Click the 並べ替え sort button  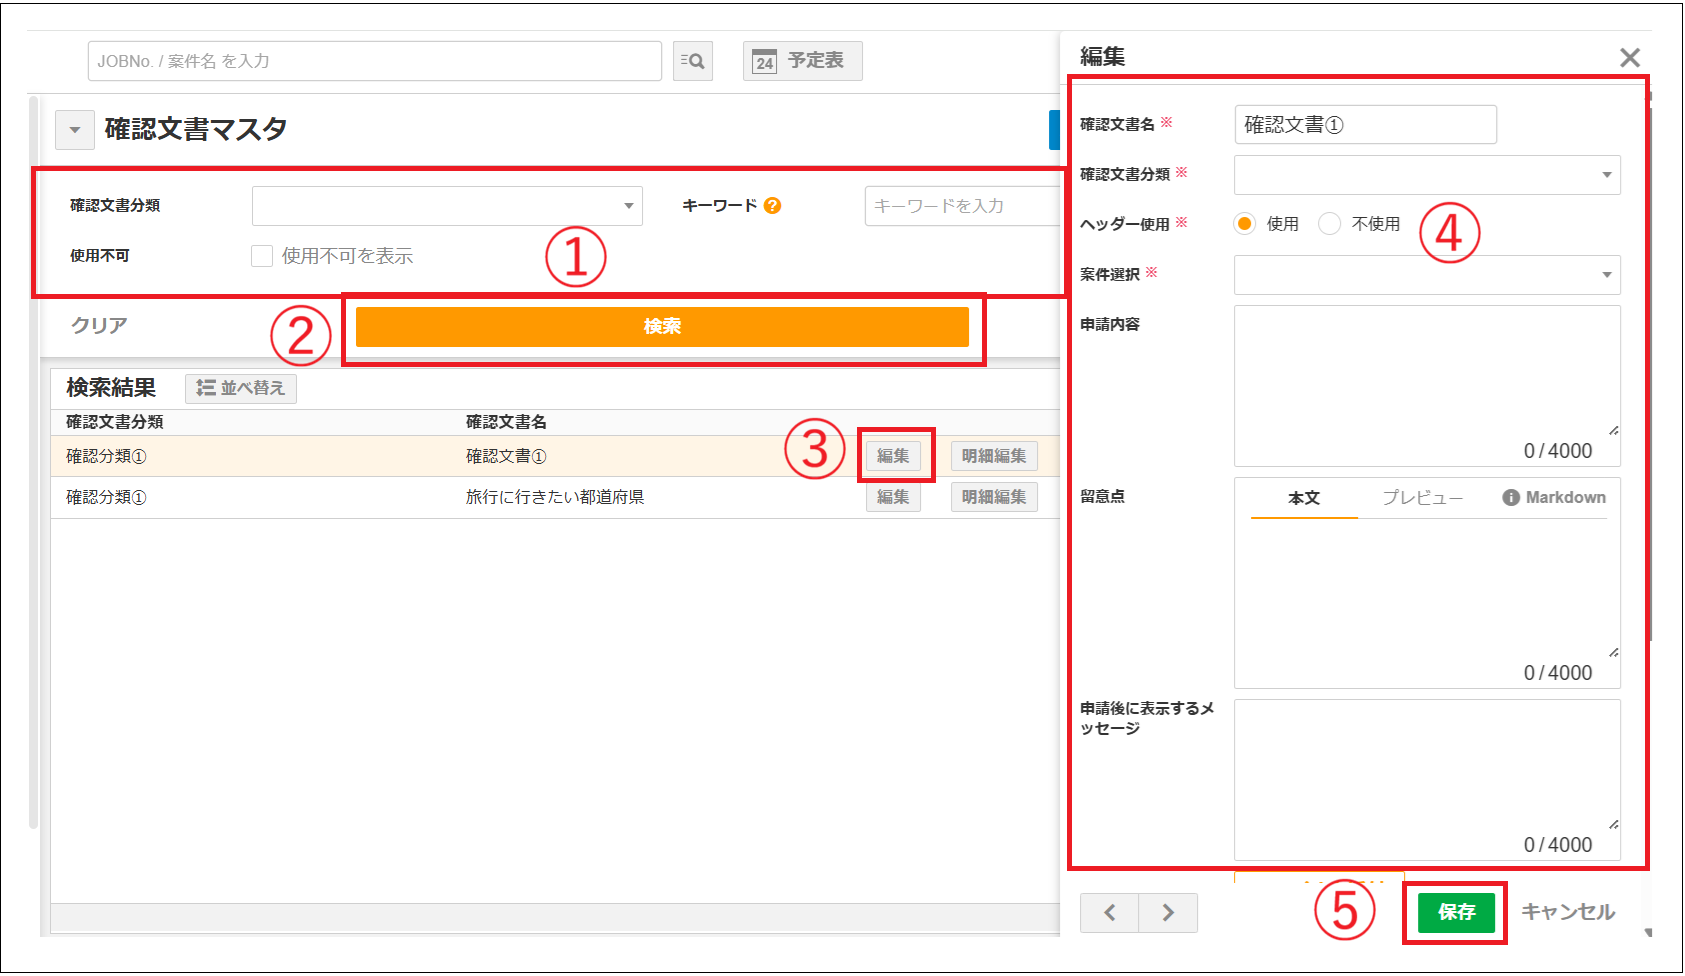(x=241, y=388)
